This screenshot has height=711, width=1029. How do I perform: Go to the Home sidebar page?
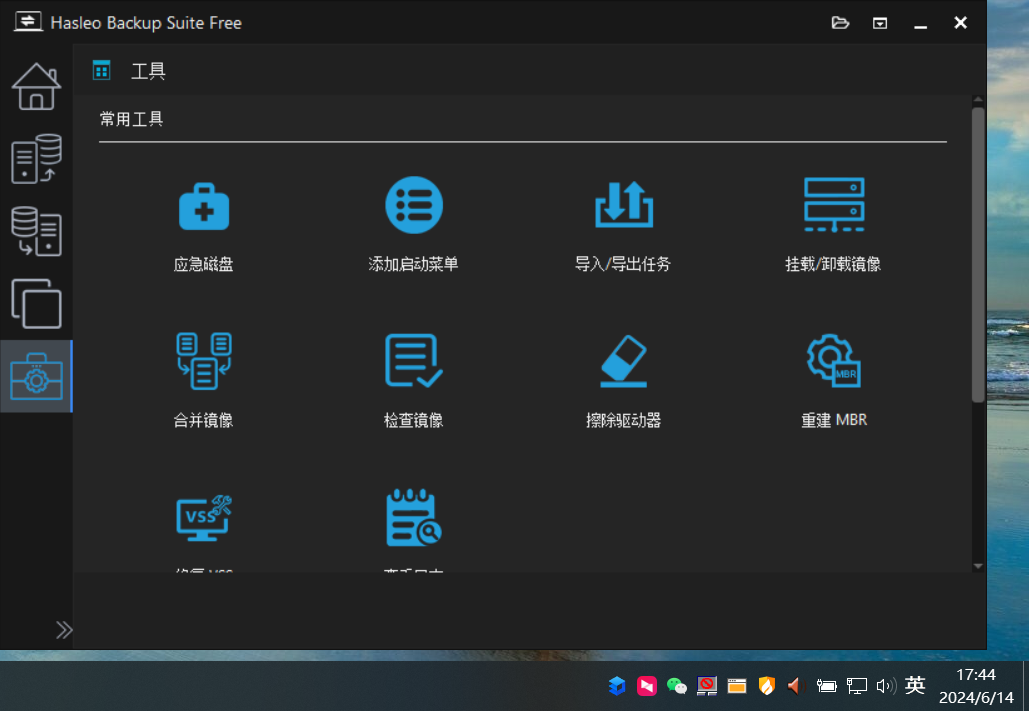click(36, 87)
